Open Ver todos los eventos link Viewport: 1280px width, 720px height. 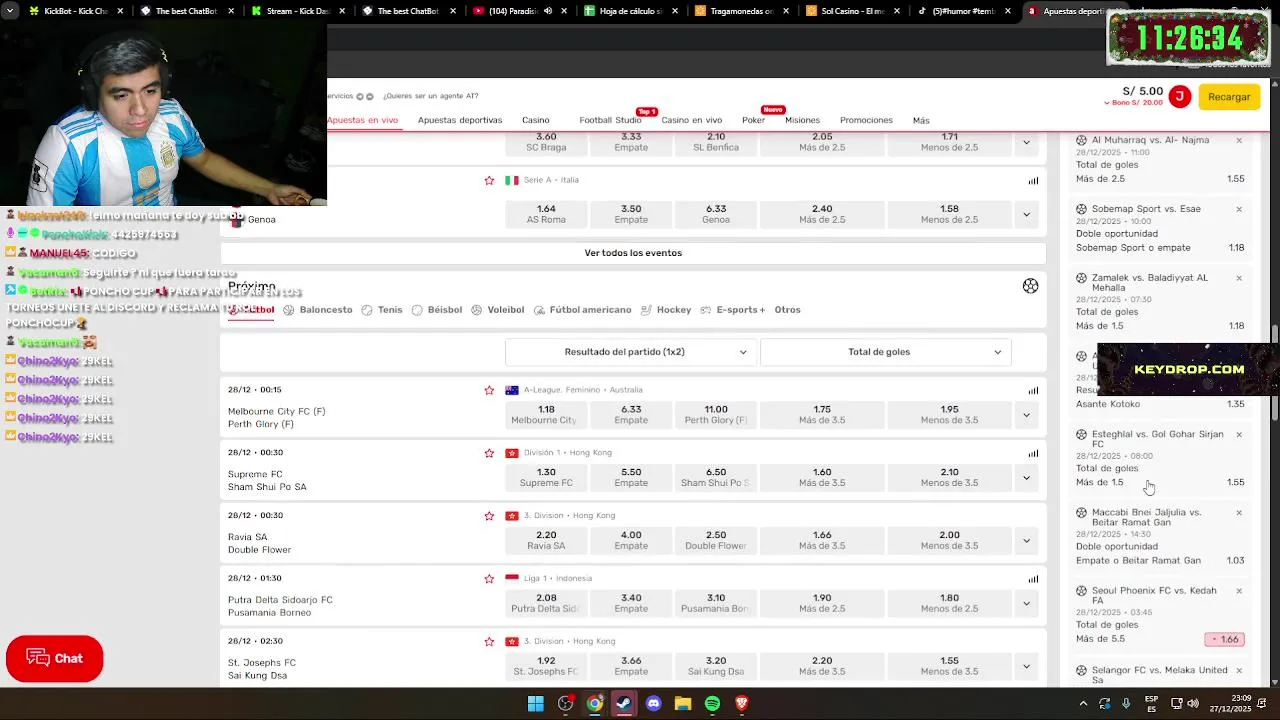633,253
